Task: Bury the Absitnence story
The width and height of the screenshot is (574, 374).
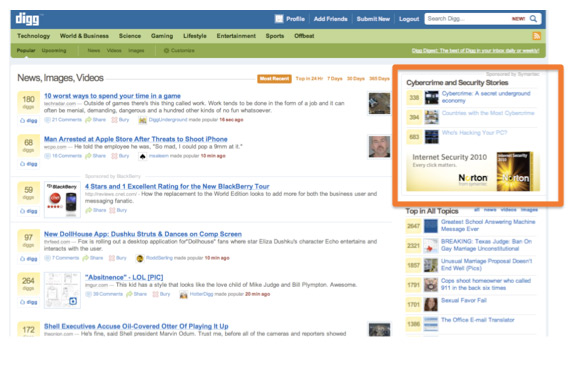Action: pyautogui.click(x=161, y=294)
